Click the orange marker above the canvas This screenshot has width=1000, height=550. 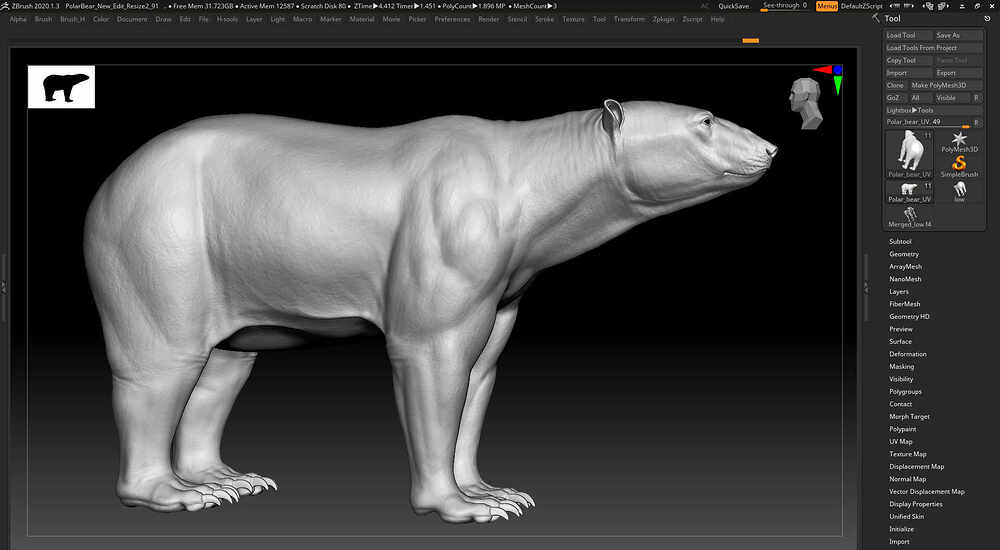point(751,40)
